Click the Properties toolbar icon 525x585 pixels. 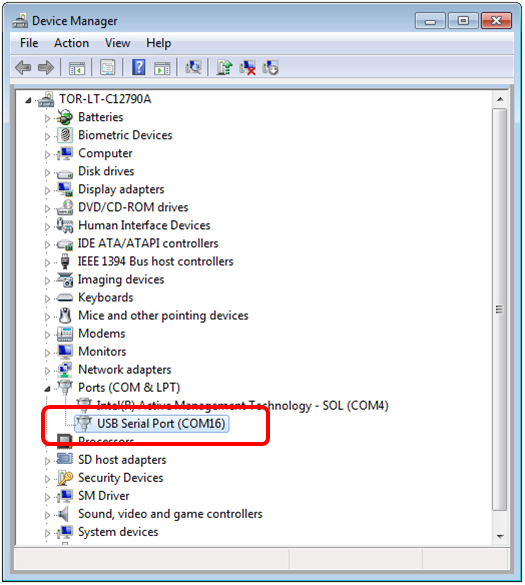click(x=107, y=68)
